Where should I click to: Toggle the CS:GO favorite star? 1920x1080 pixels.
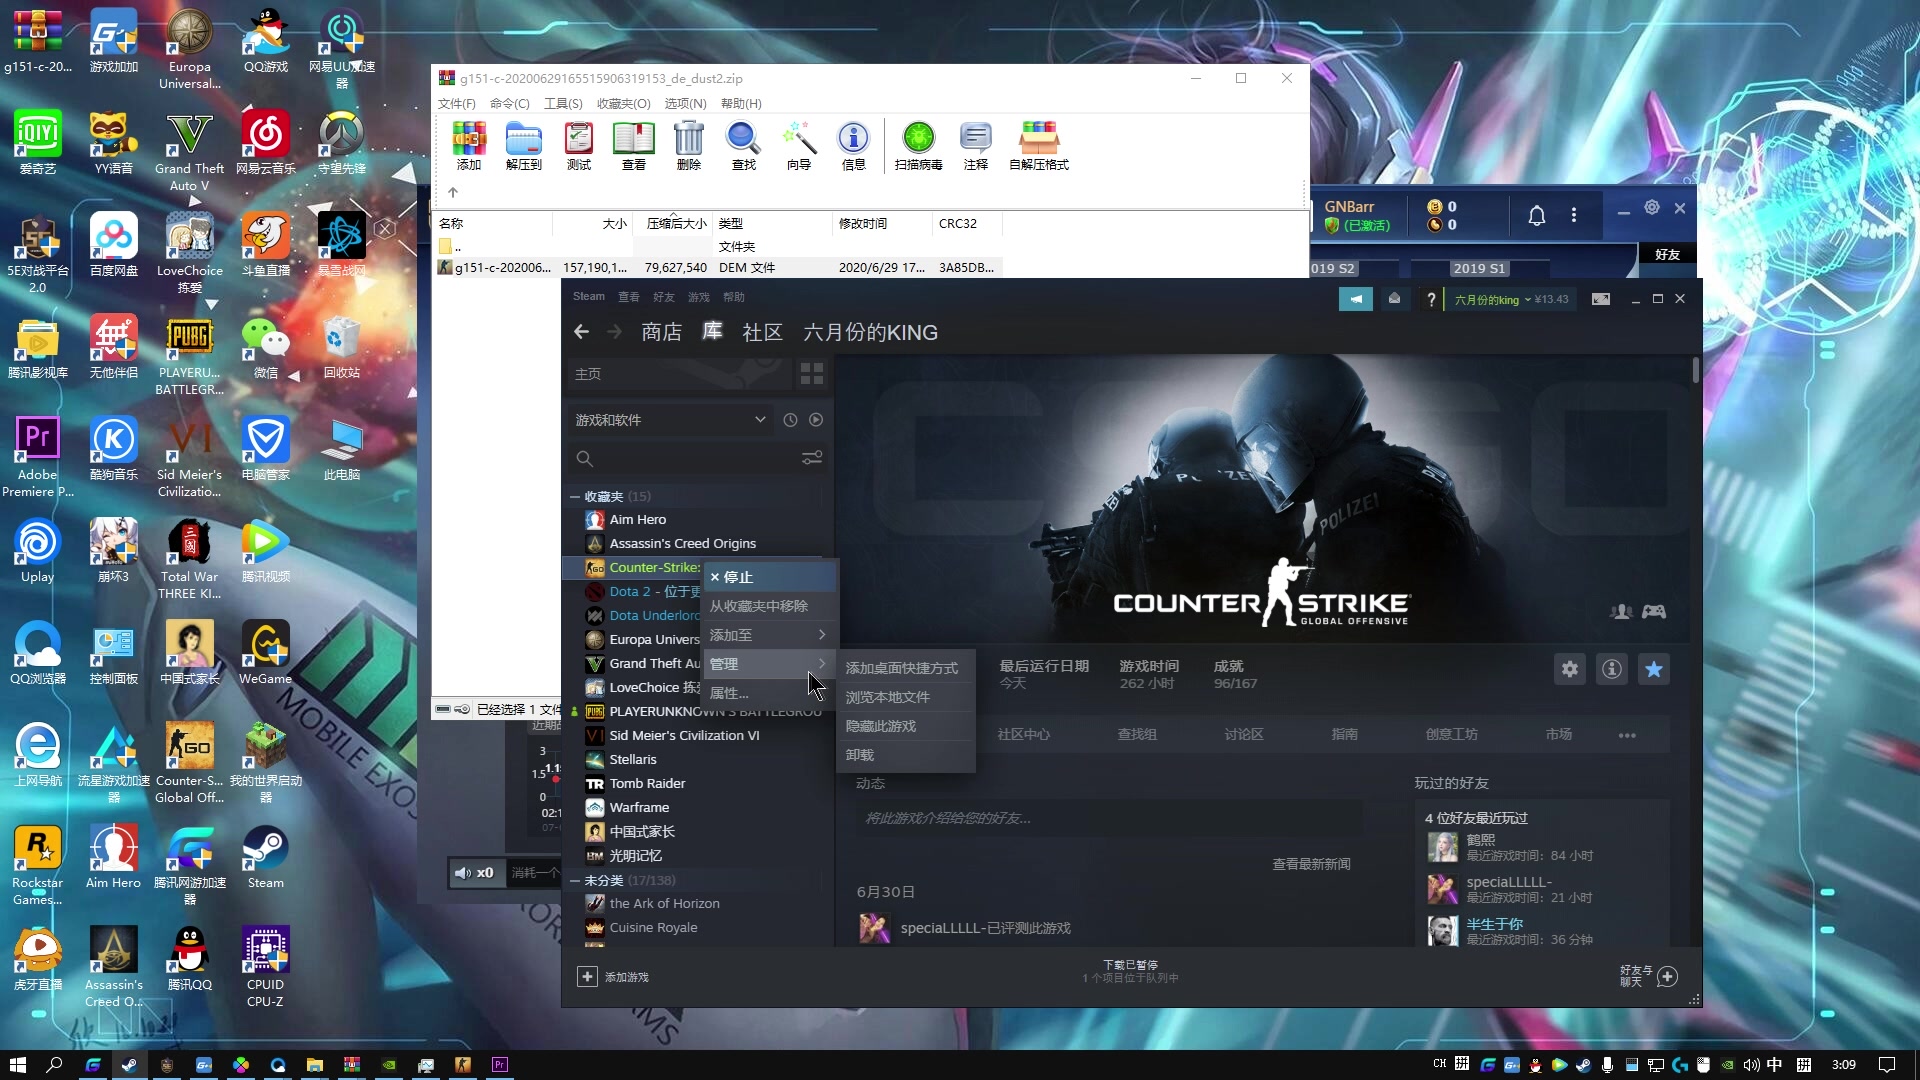(x=1654, y=669)
